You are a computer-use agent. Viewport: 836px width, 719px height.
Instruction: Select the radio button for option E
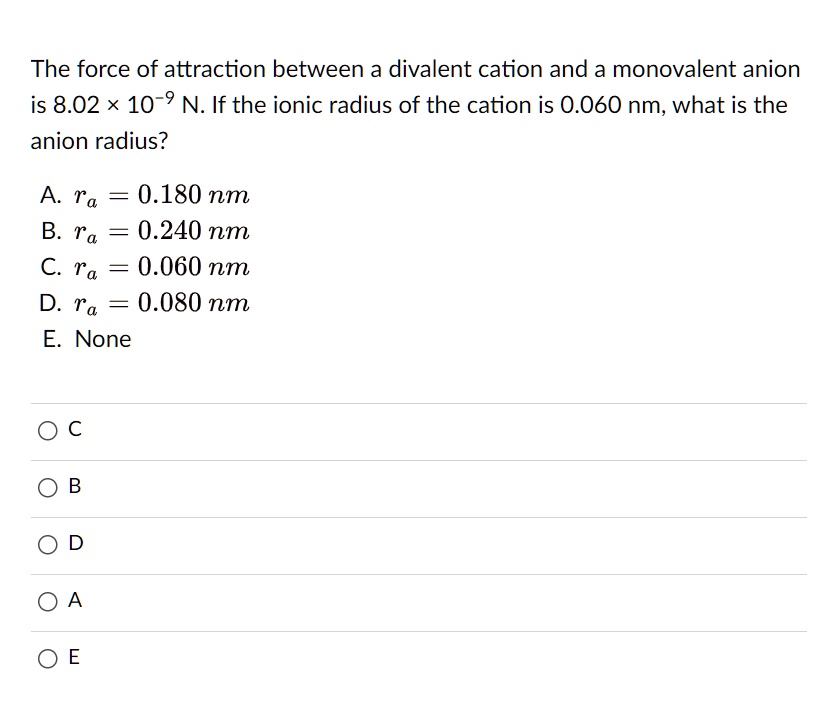pos(47,658)
